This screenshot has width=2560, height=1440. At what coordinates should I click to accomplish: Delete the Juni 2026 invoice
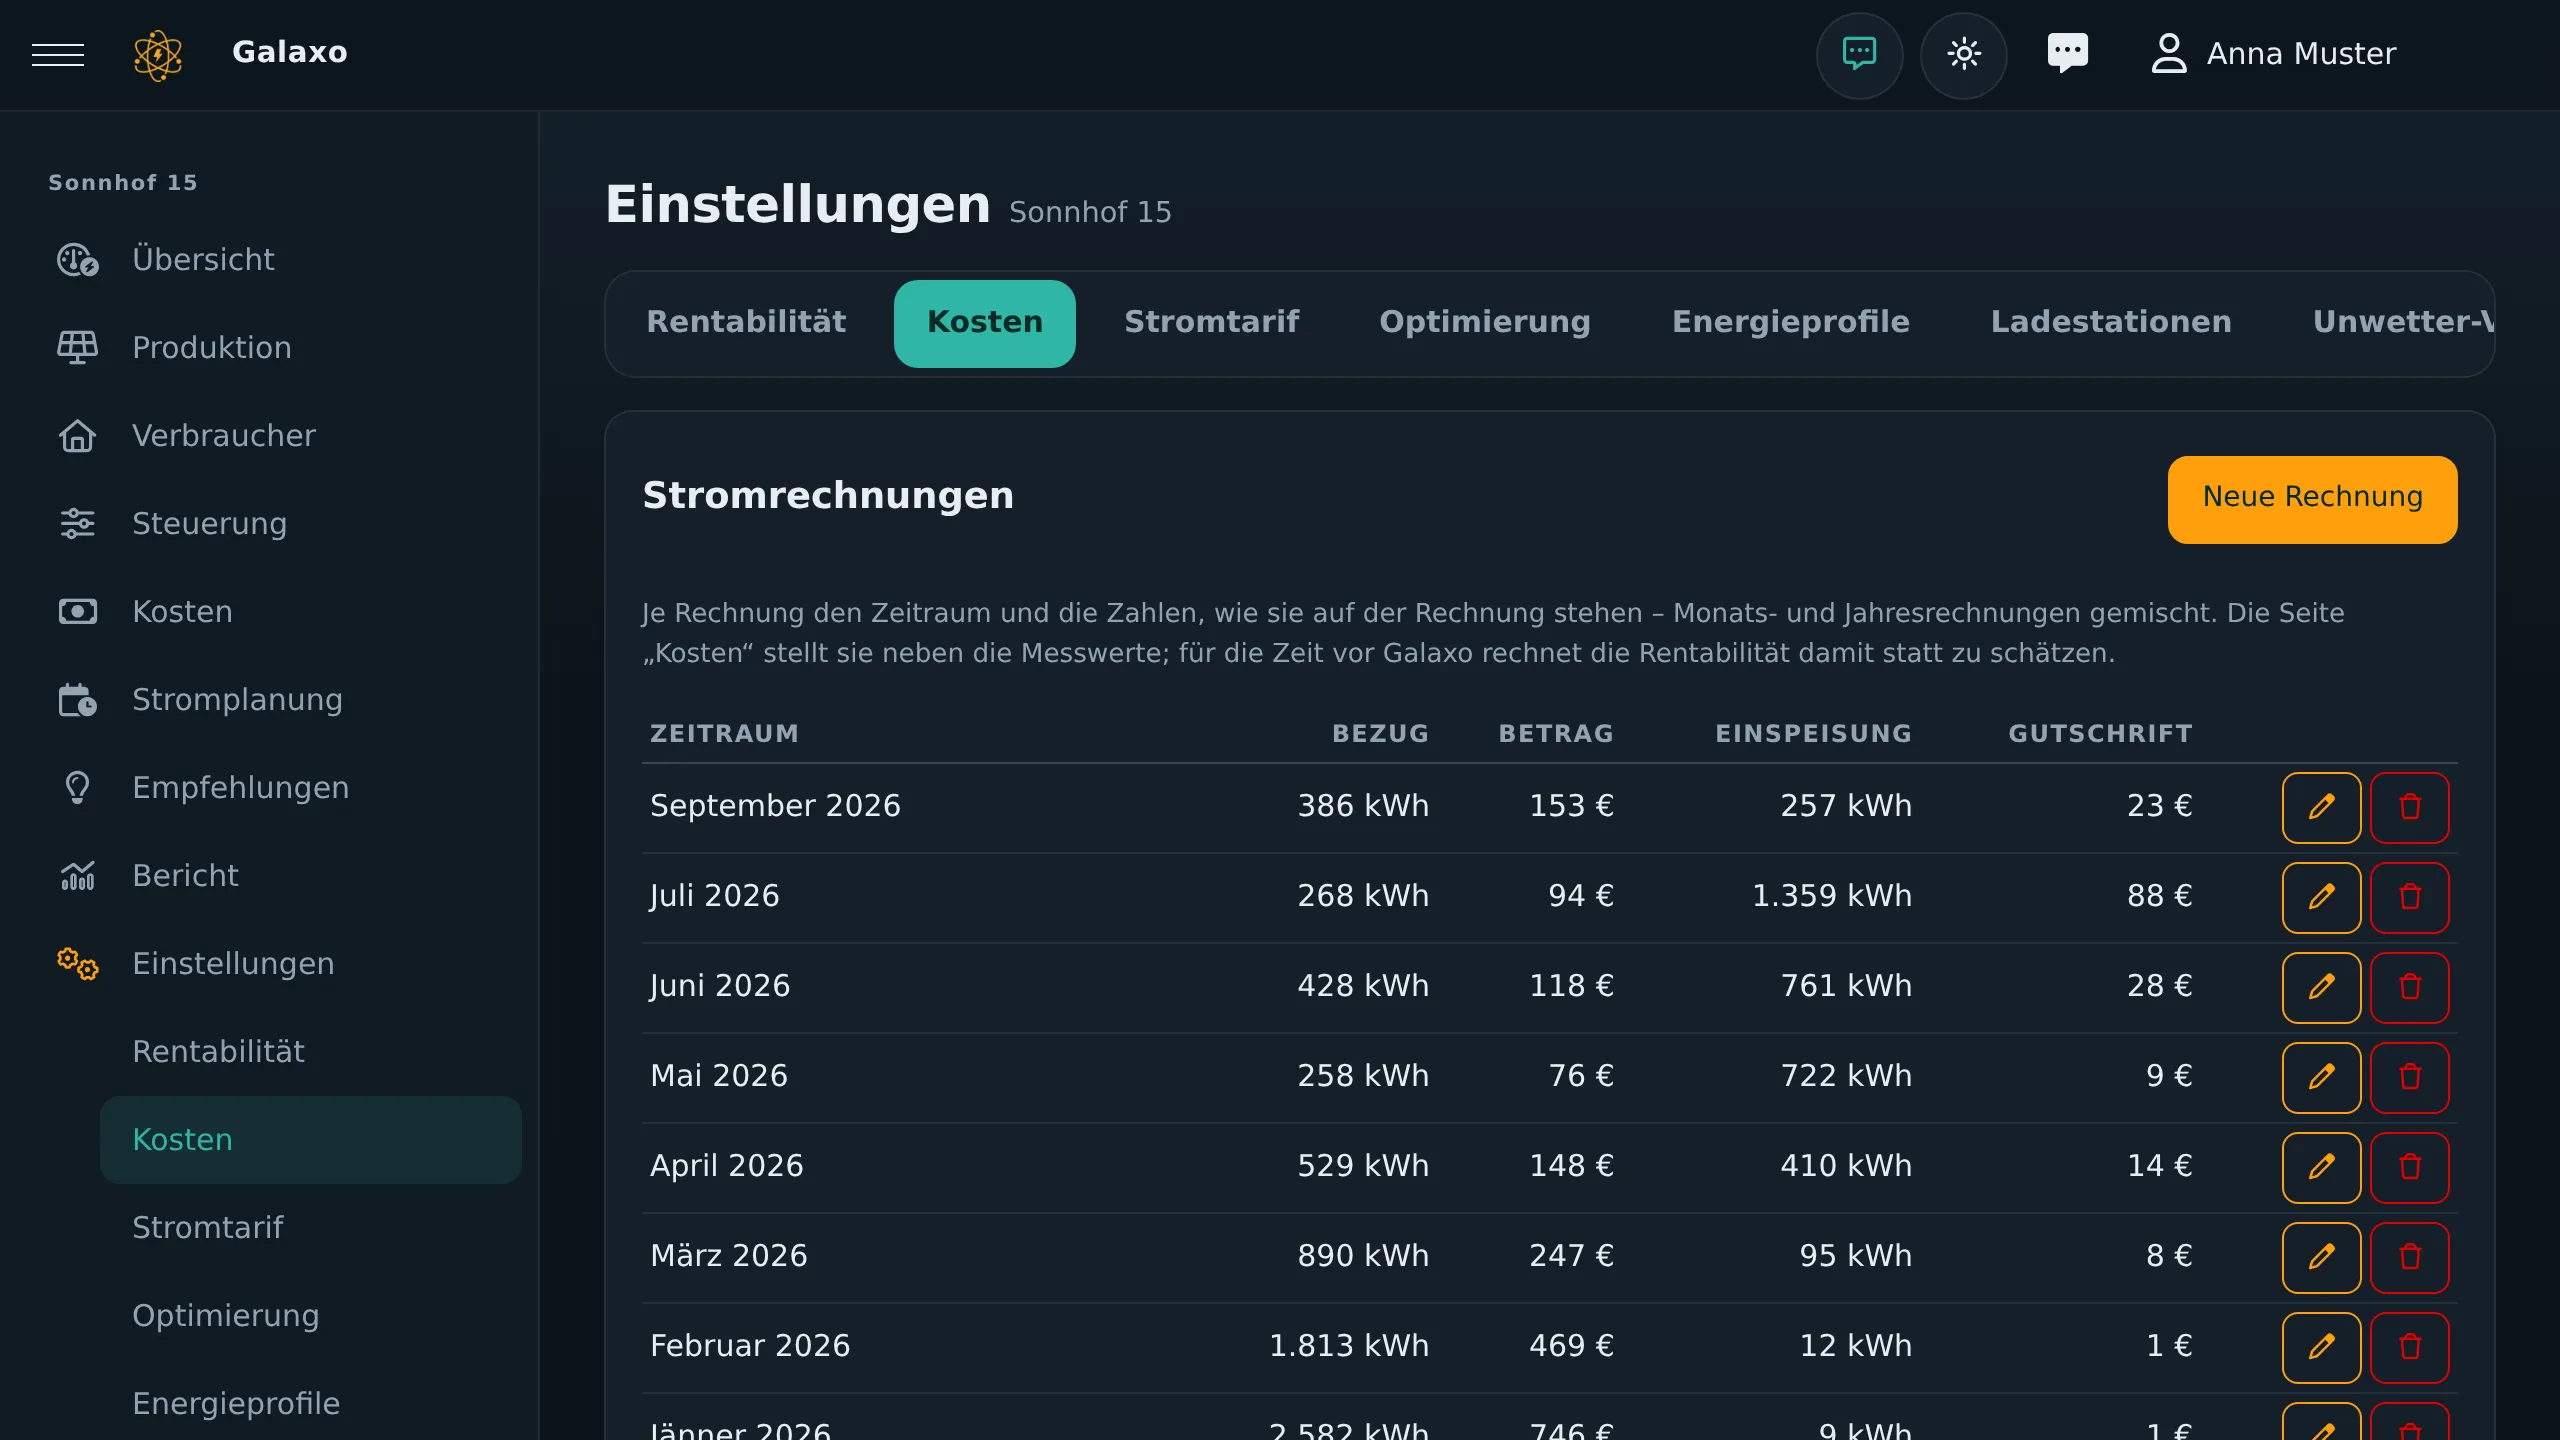pos(2409,987)
